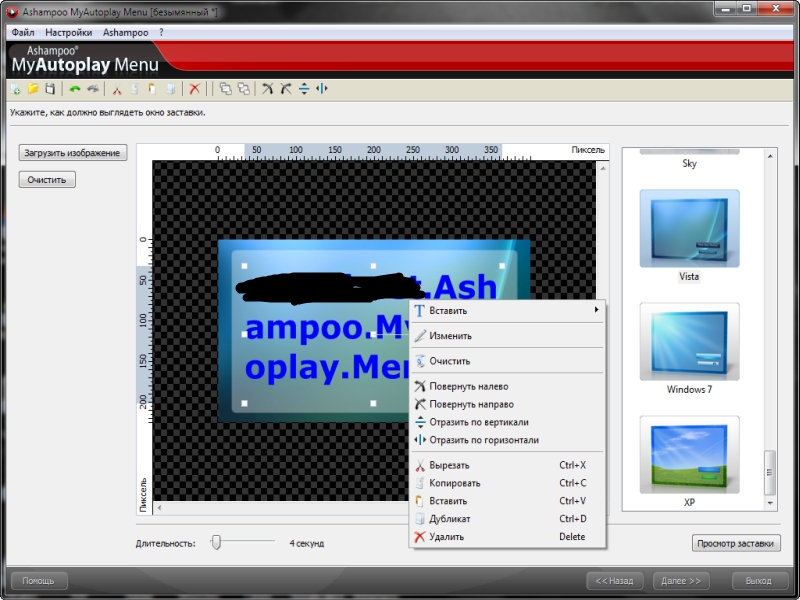Choose Очистить in the context menu
Screen dimensions: 800x600
click(x=507, y=361)
